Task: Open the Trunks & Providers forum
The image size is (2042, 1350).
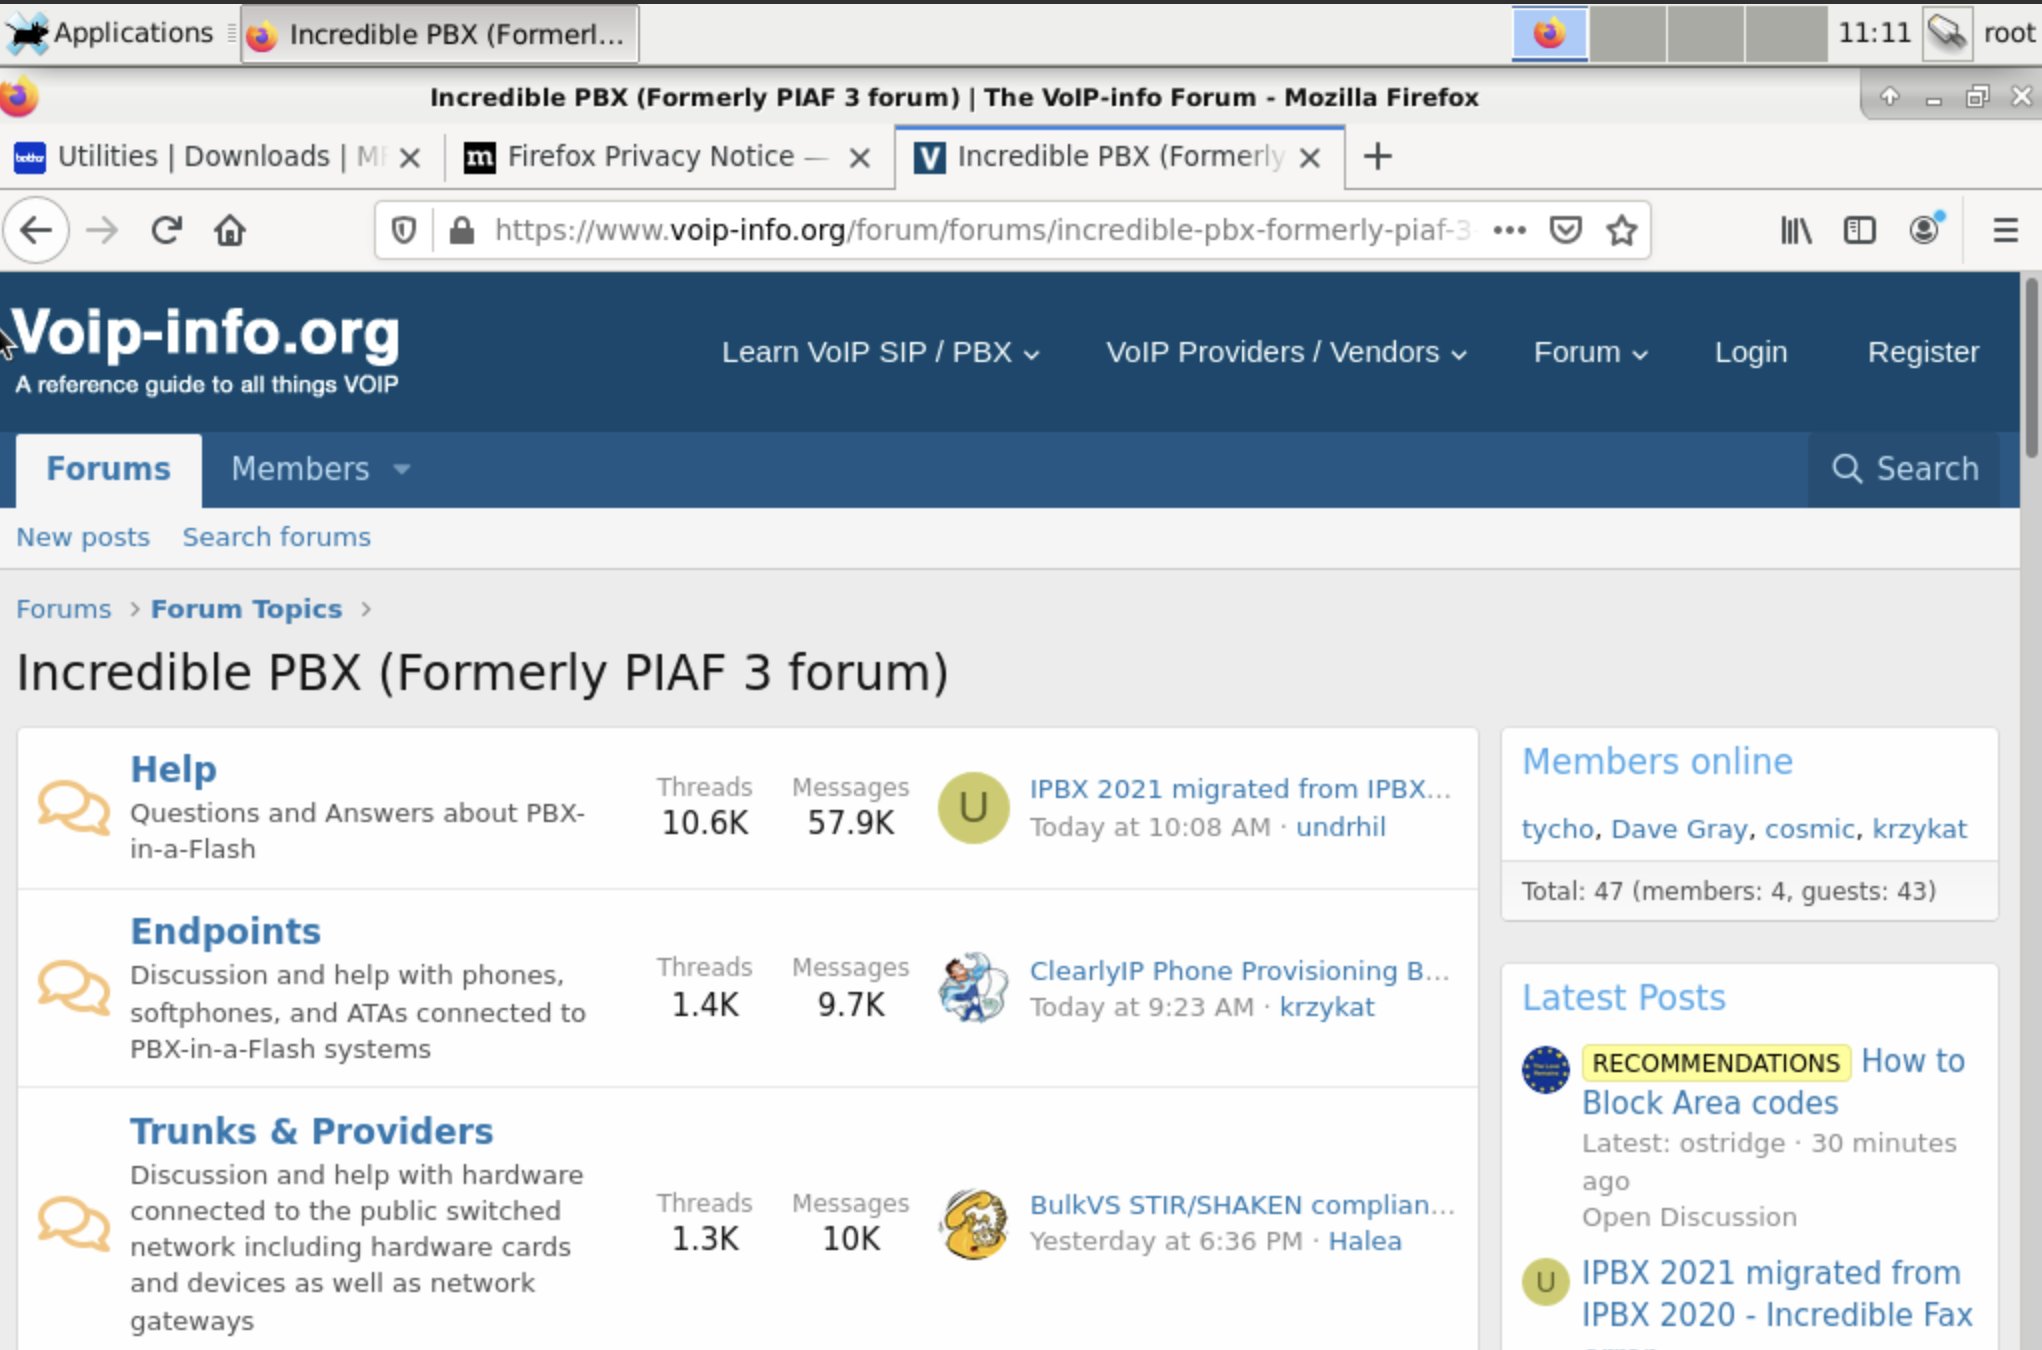Action: tap(311, 1131)
